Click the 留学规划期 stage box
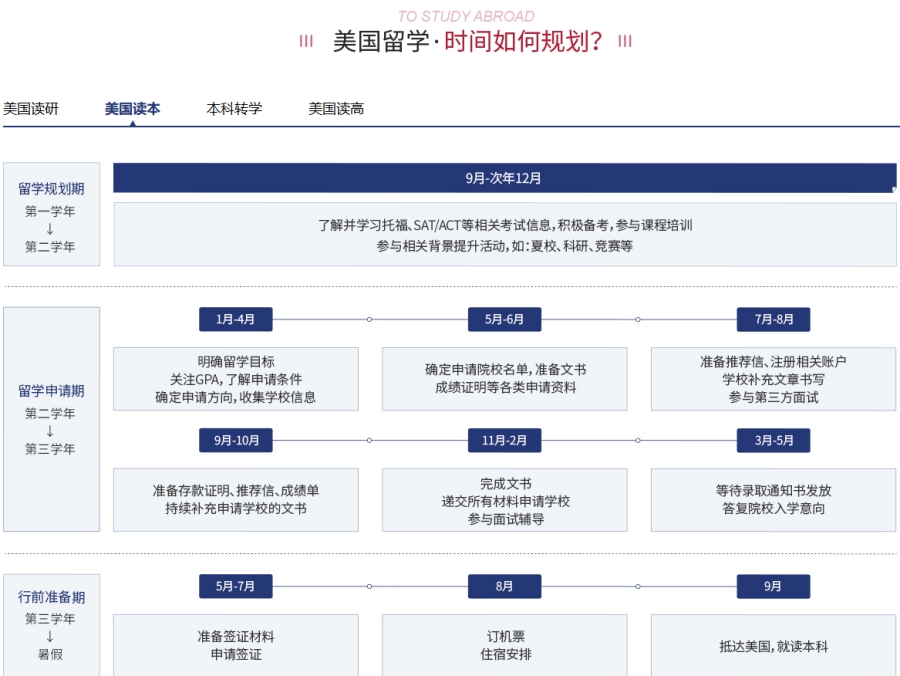 [x=51, y=214]
